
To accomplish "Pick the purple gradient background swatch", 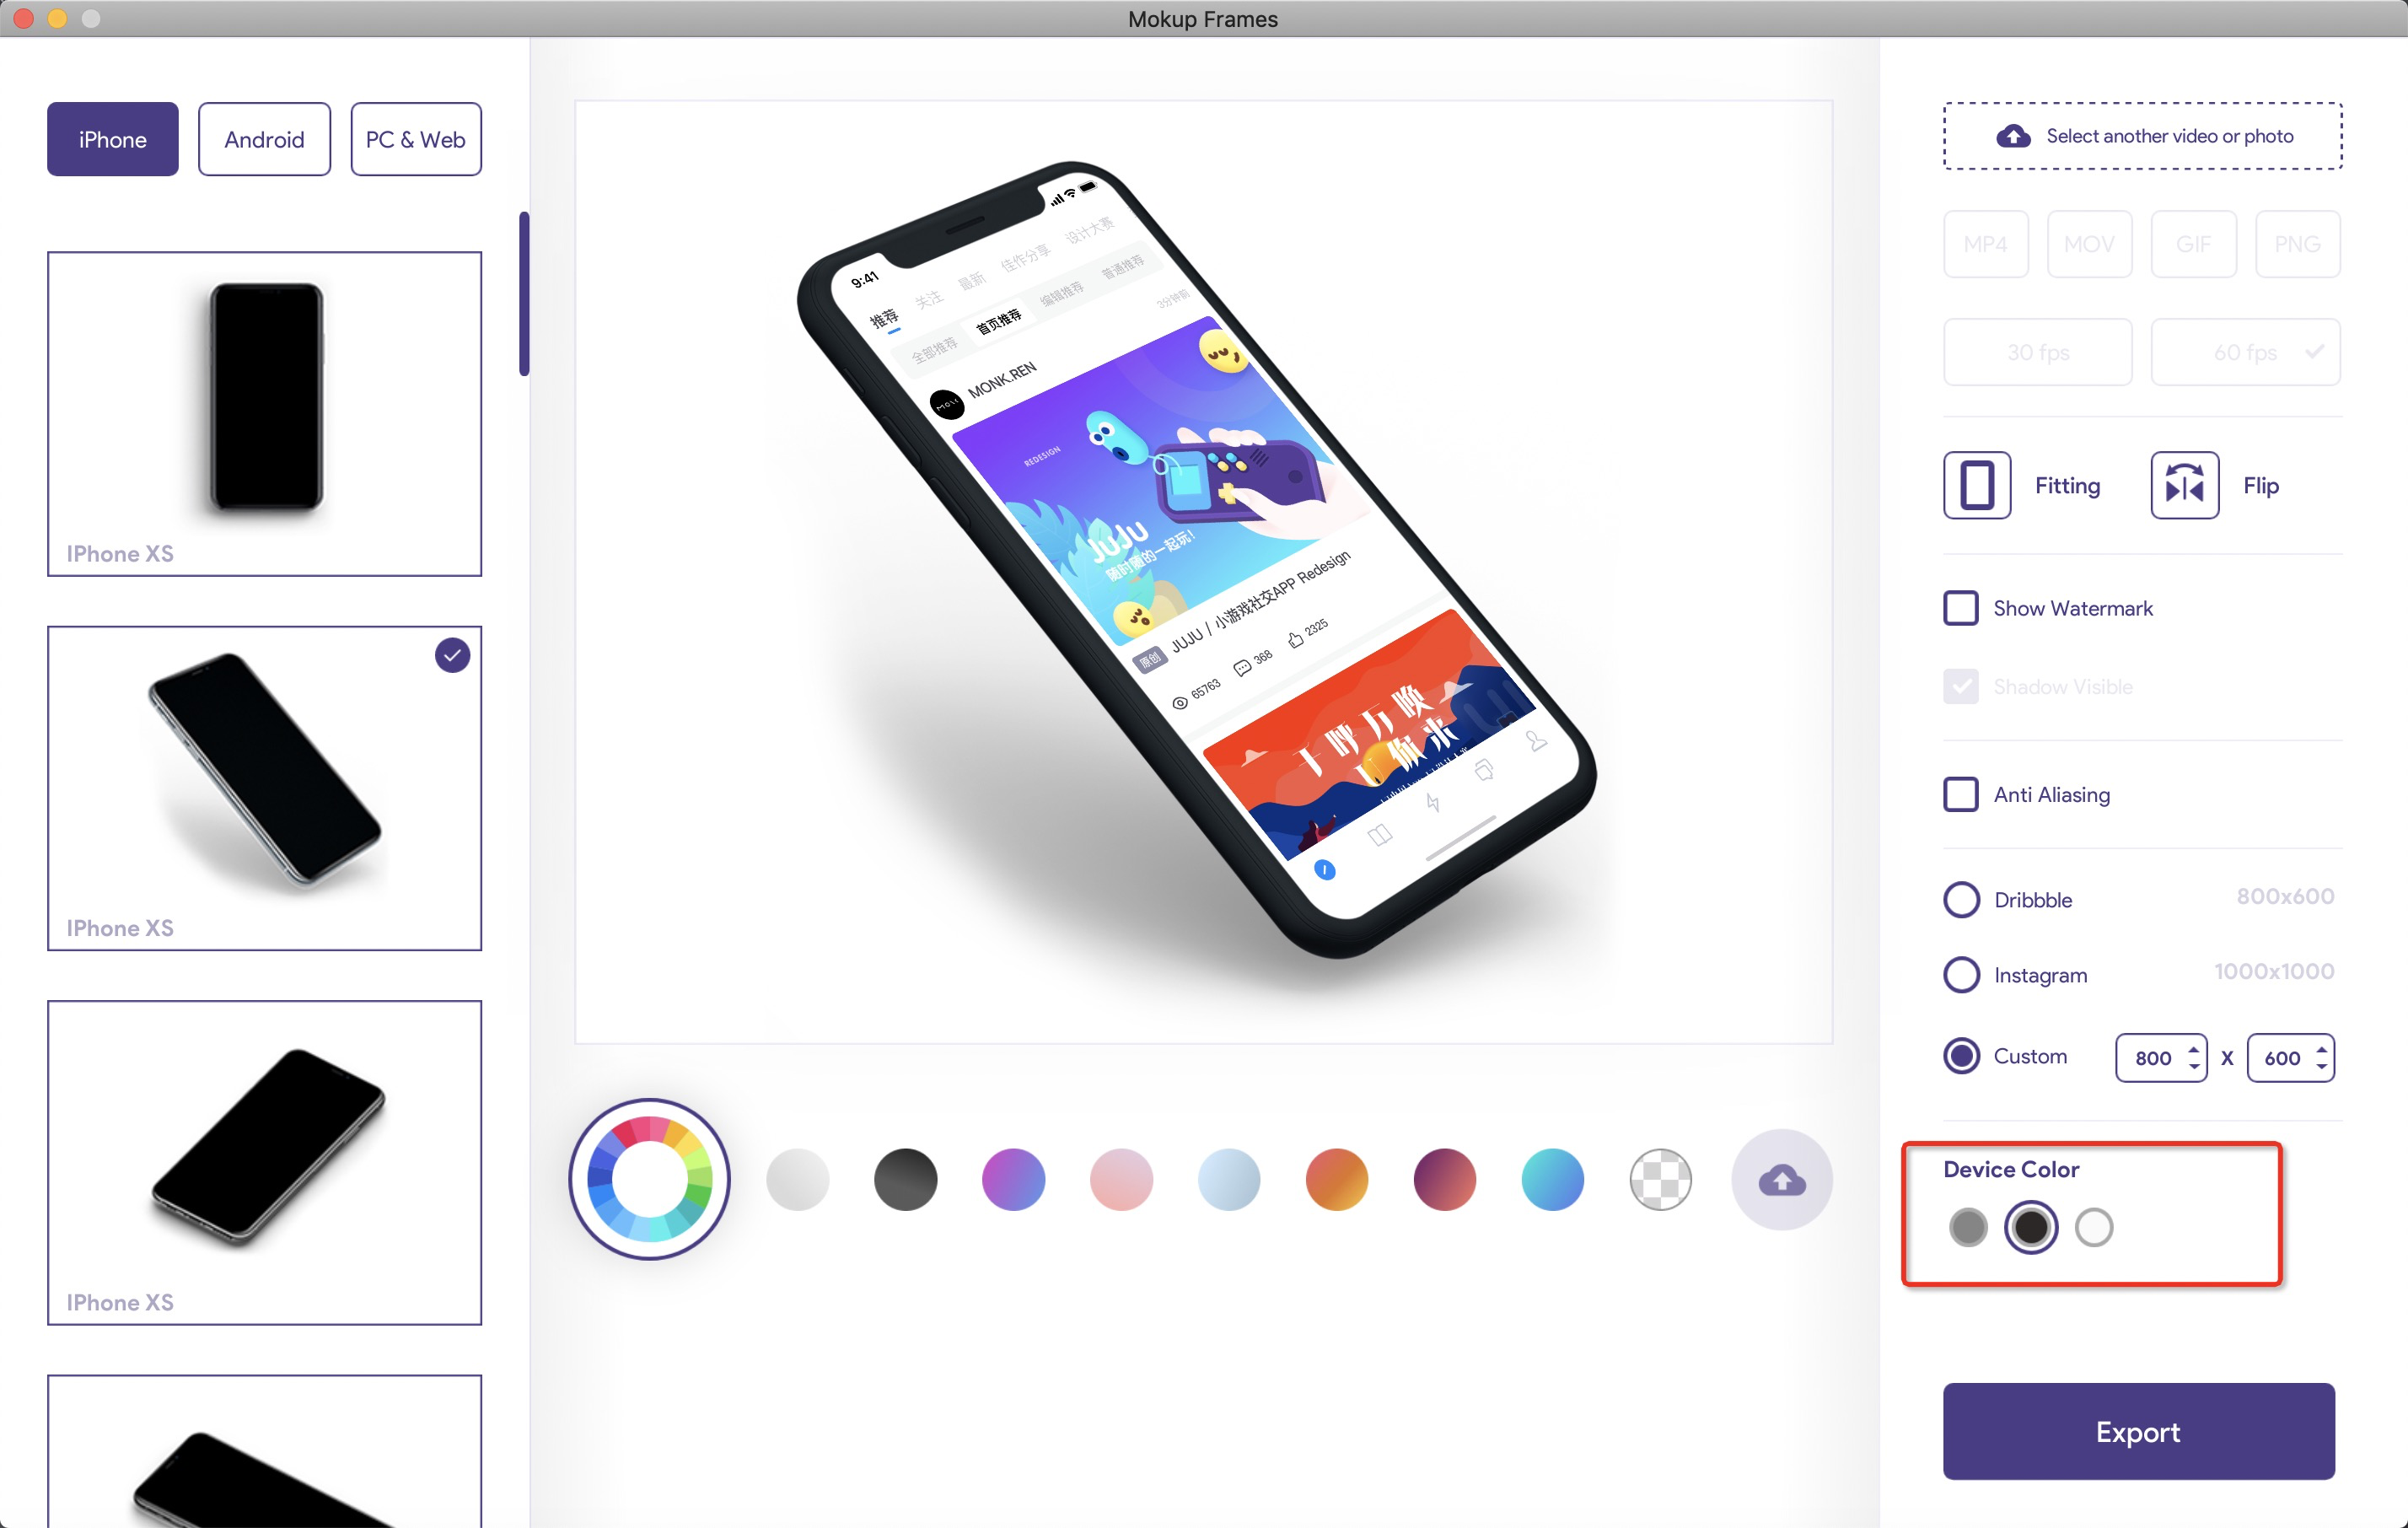I will (x=1014, y=1180).
